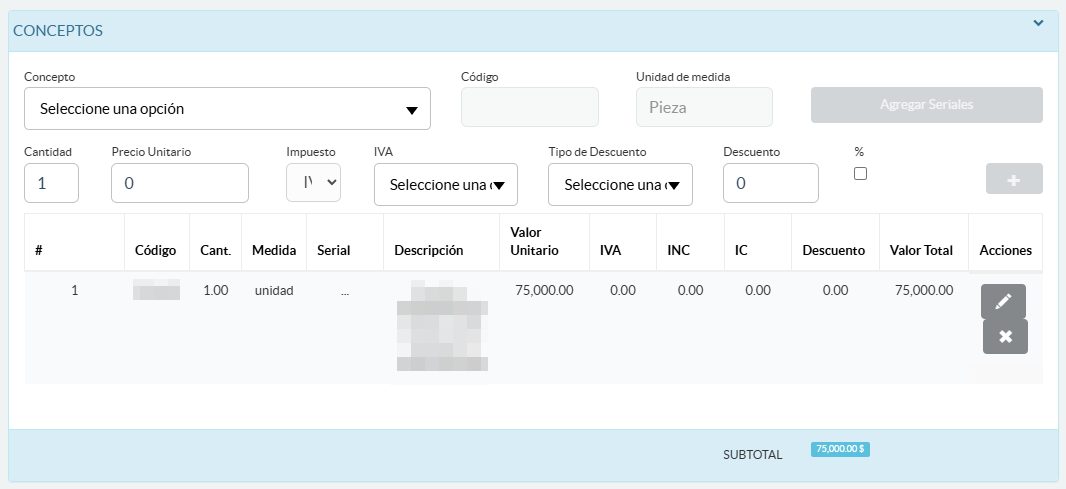This screenshot has height=489, width=1066.
Task: Delete row 1 with the X icon
Action: click(1005, 337)
